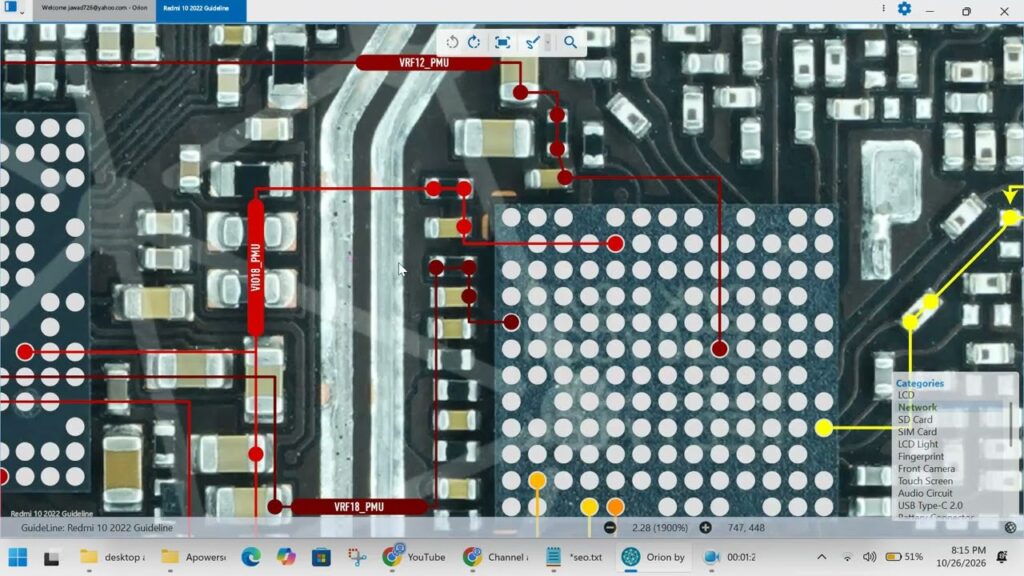Zoom in with the plus button
The height and width of the screenshot is (576, 1024).
(705, 528)
